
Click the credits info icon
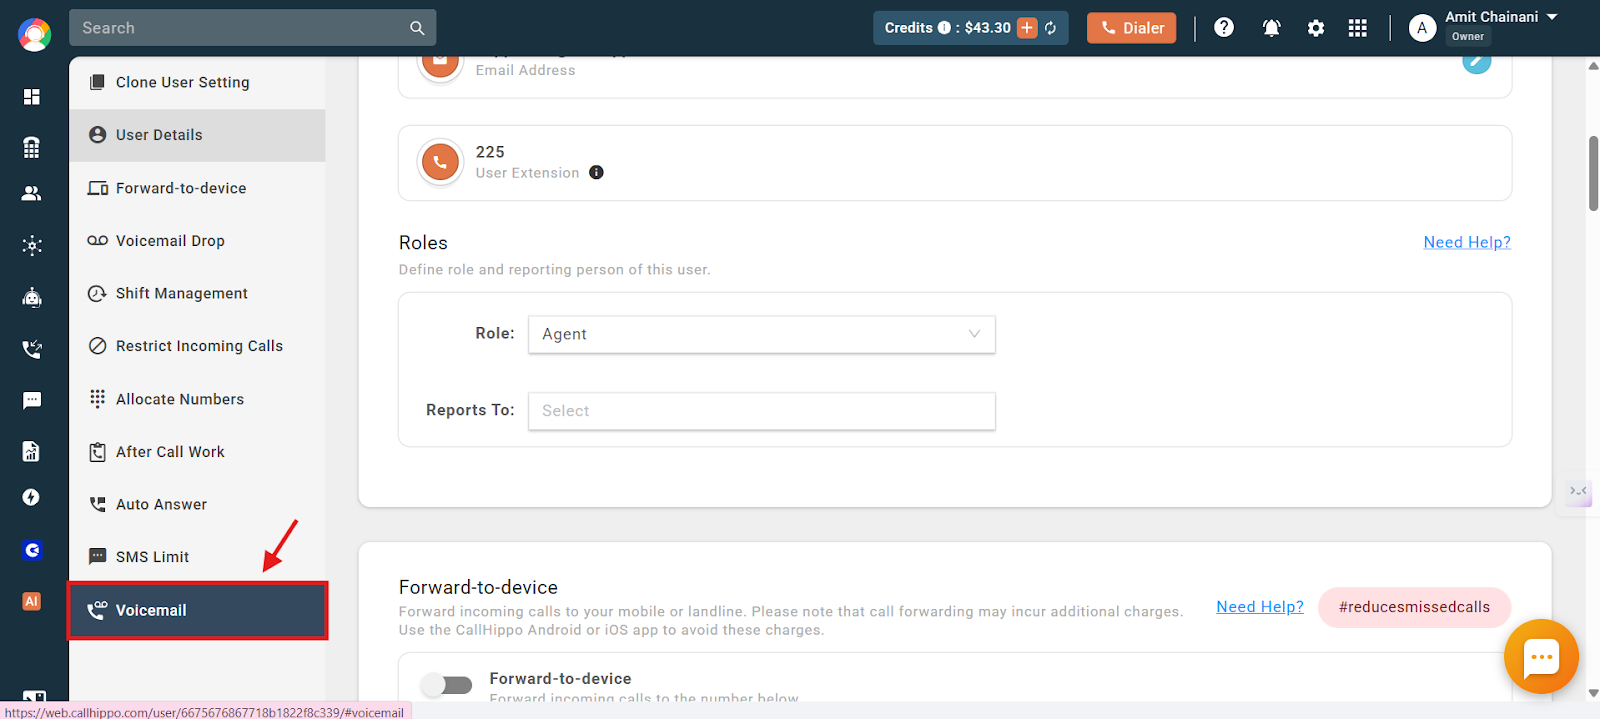pos(944,28)
